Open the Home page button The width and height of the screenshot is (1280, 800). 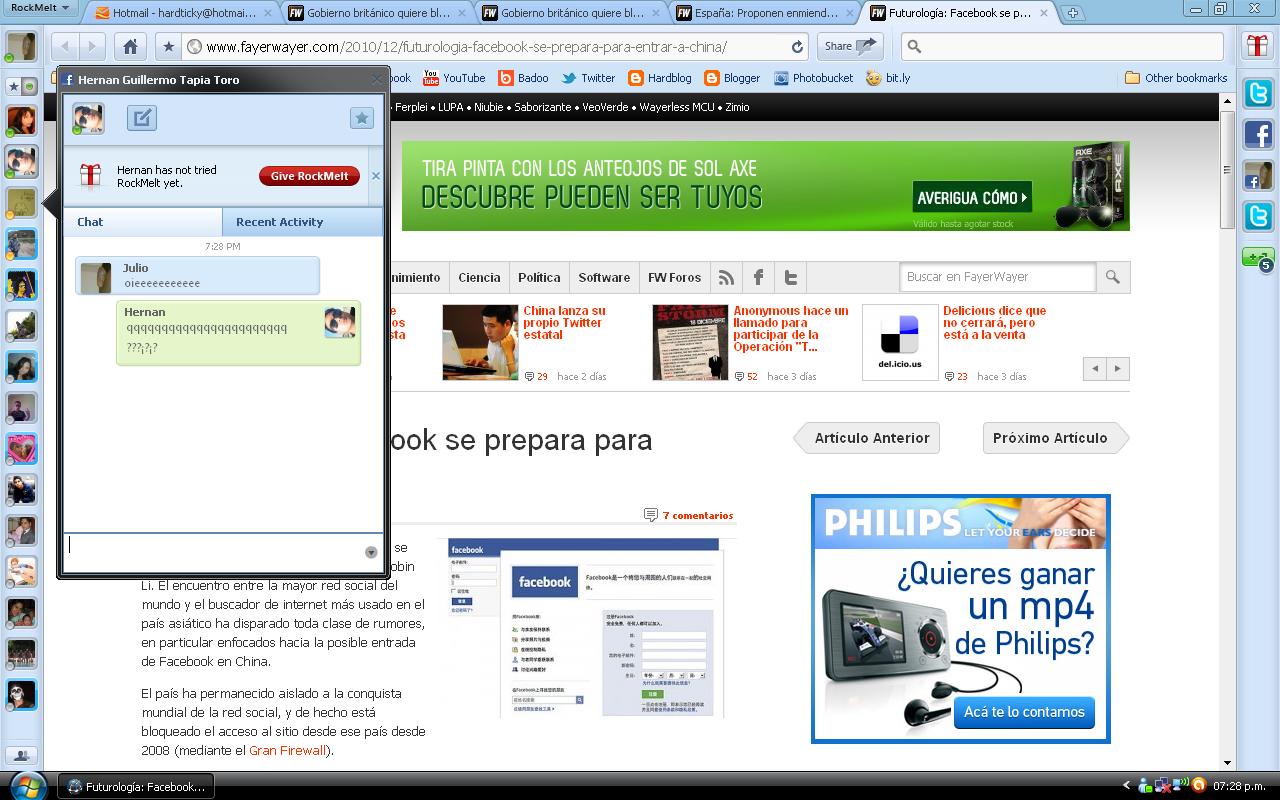pyautogui.click(x=130, y=46)
